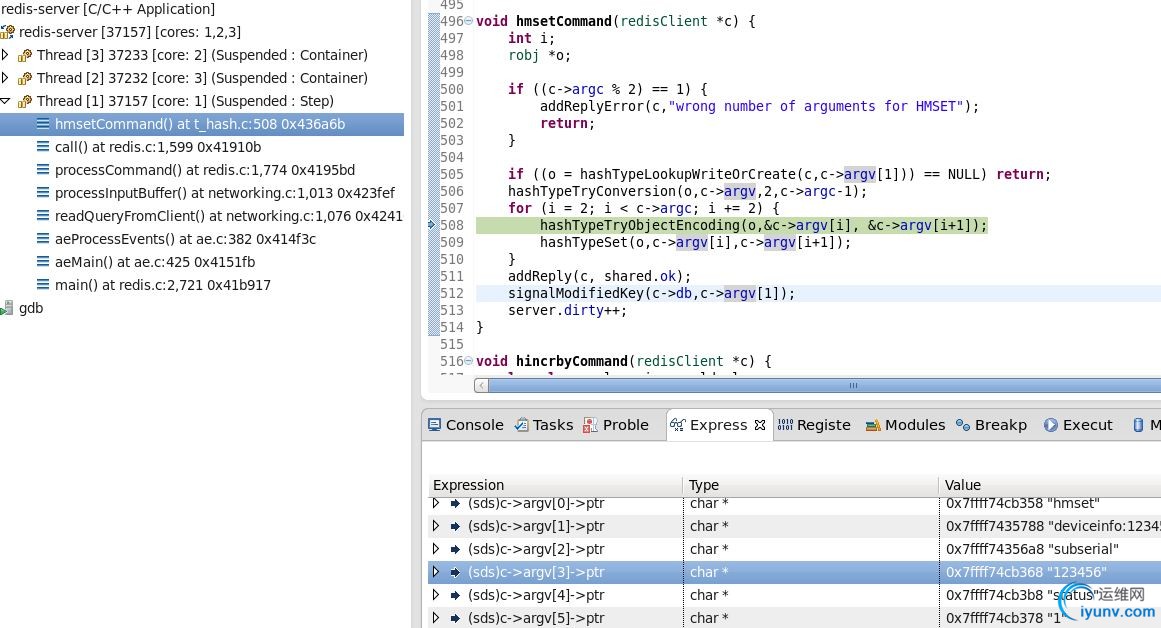Select readQueryFromClient() stack frame
Image resolution: width=1161 pixels, height=628 pixels.
click(228, 216)
